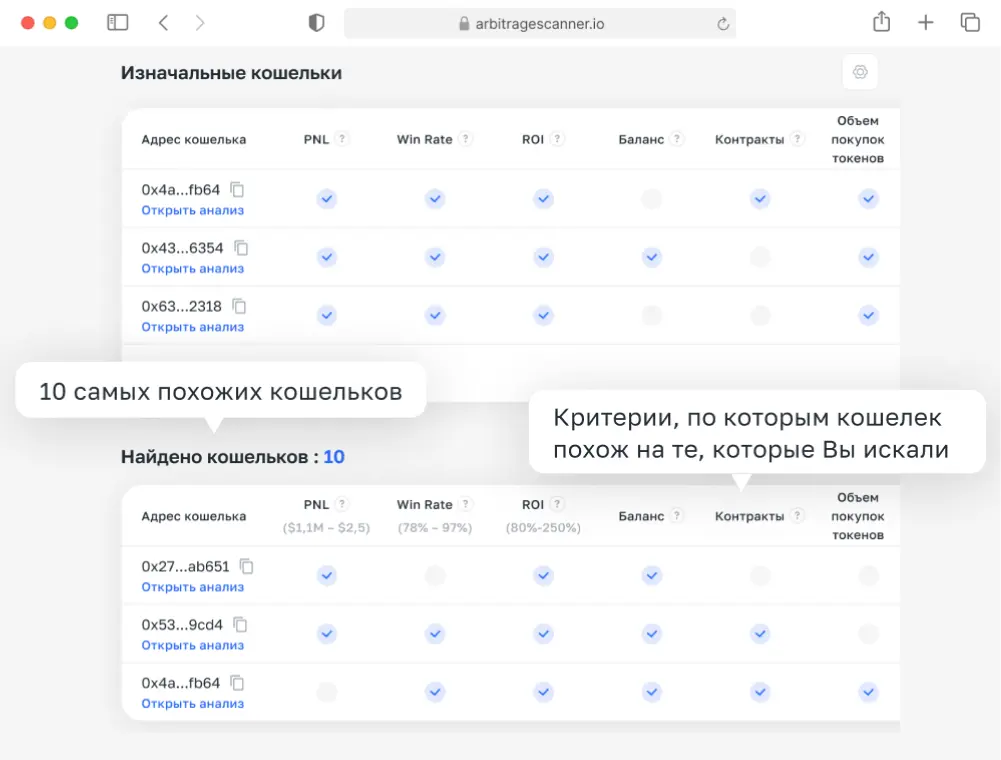Enable Объем покупок токенов for bottom wallet 0x4a...fb64
1001x760 pixels.
[x=868, y=692]
